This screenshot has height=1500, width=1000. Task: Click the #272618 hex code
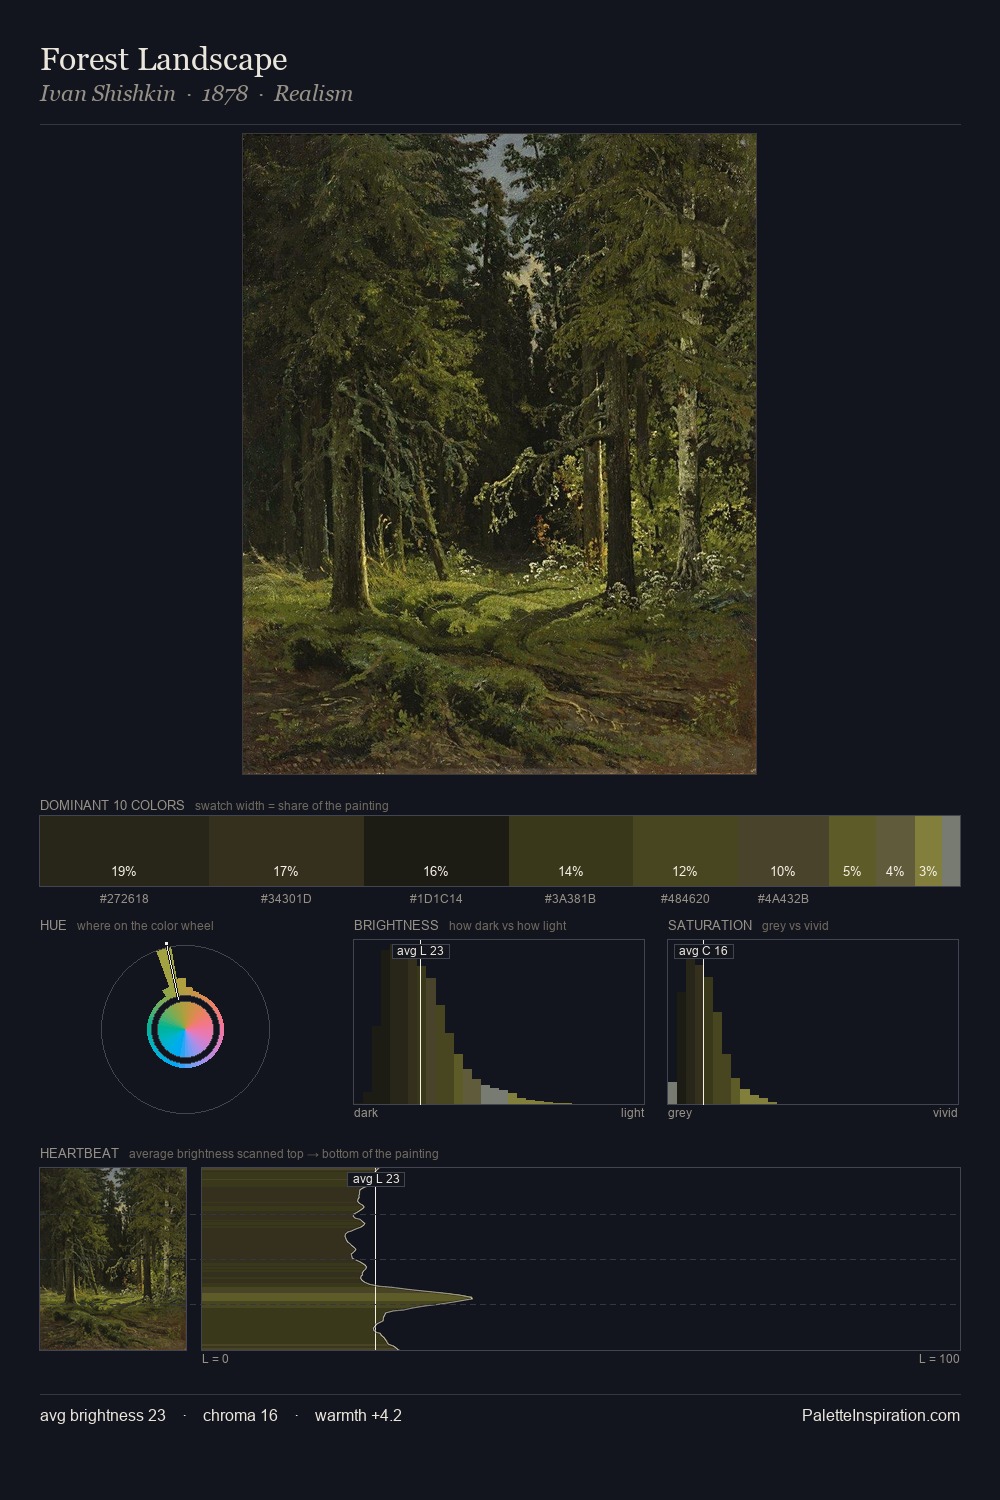(124, 899)
